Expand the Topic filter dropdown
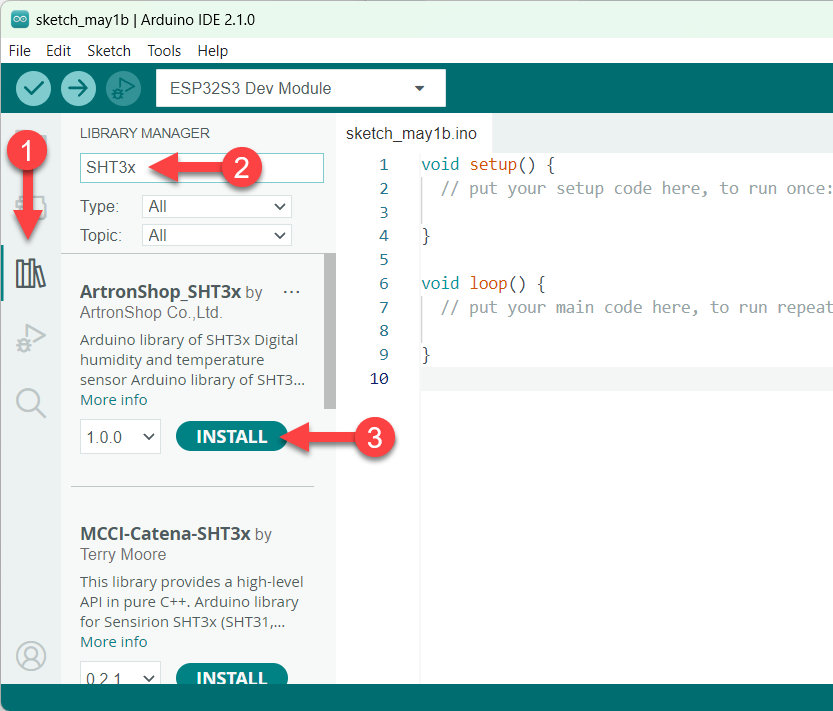The height and width of the screenshot is (711, 833). [x=217, y=235]
